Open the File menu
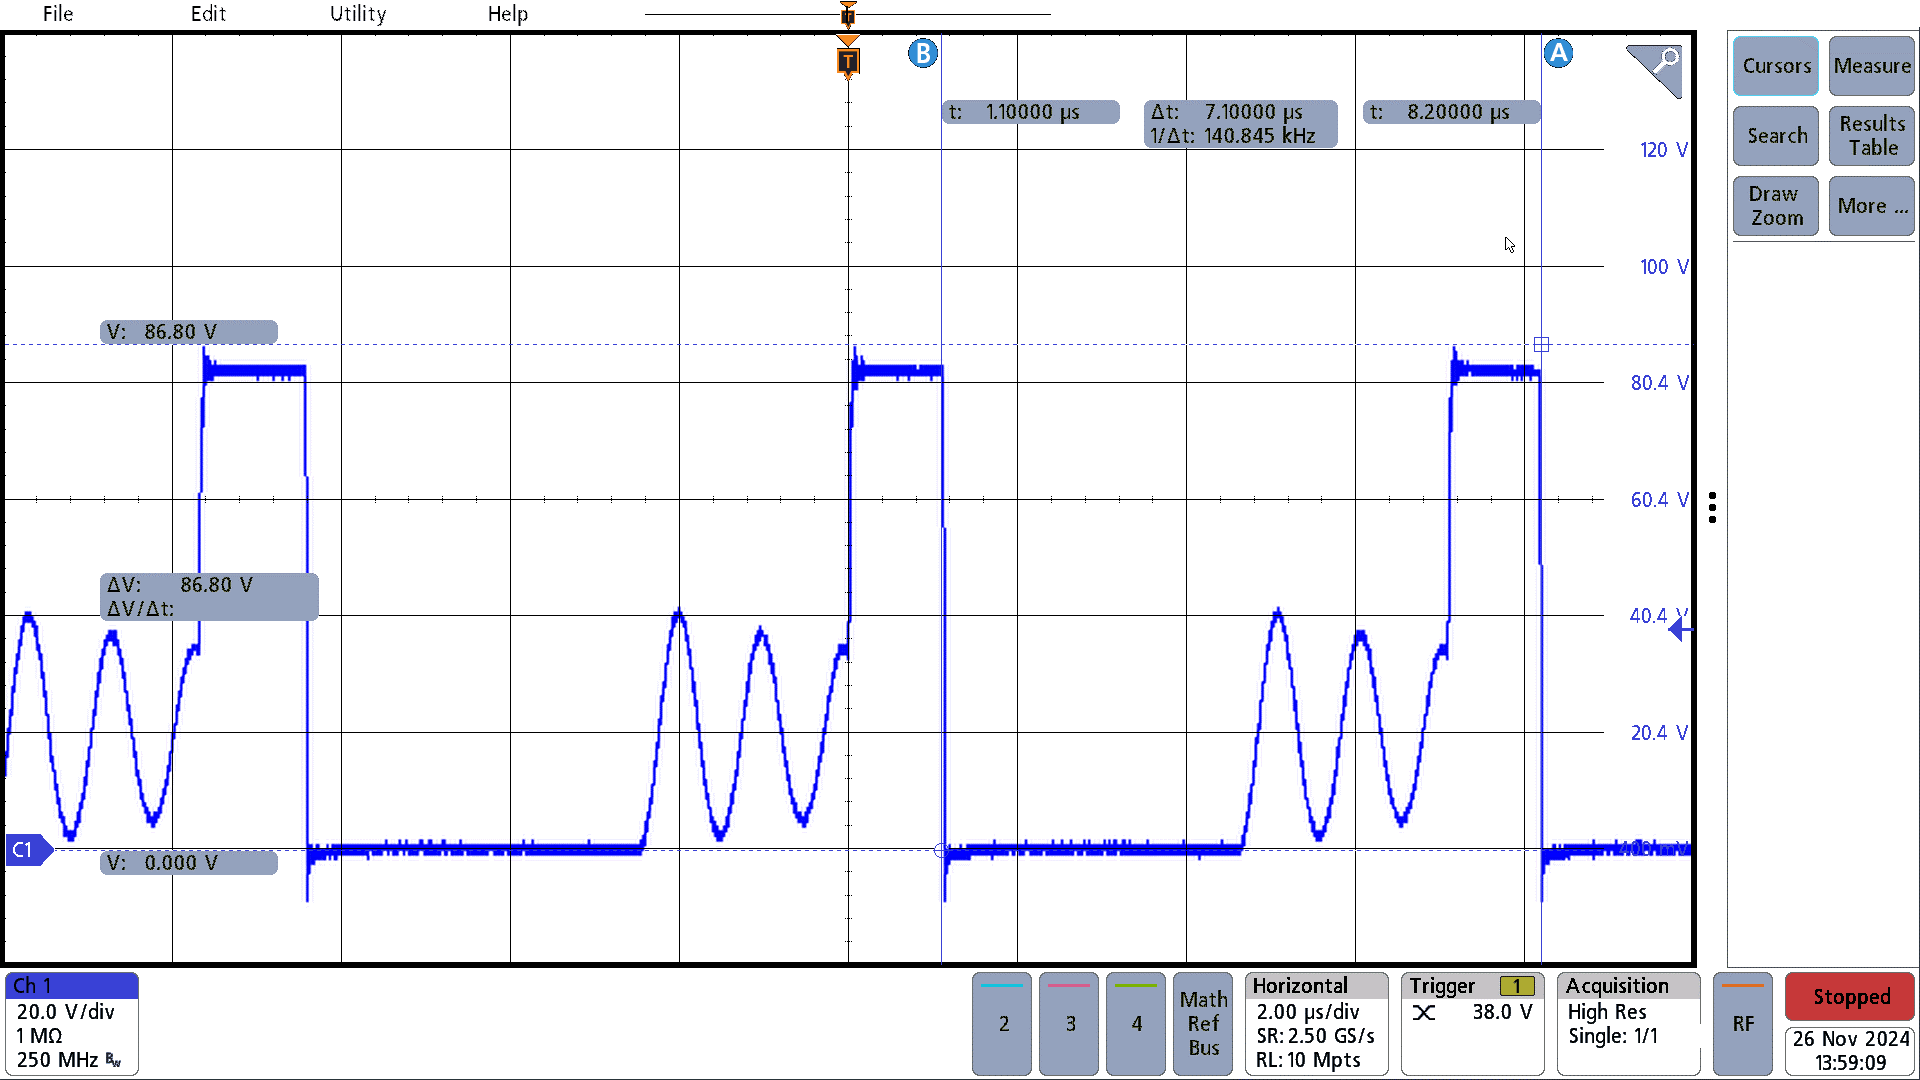The image size is (1920, 1080). coord(58,15)
